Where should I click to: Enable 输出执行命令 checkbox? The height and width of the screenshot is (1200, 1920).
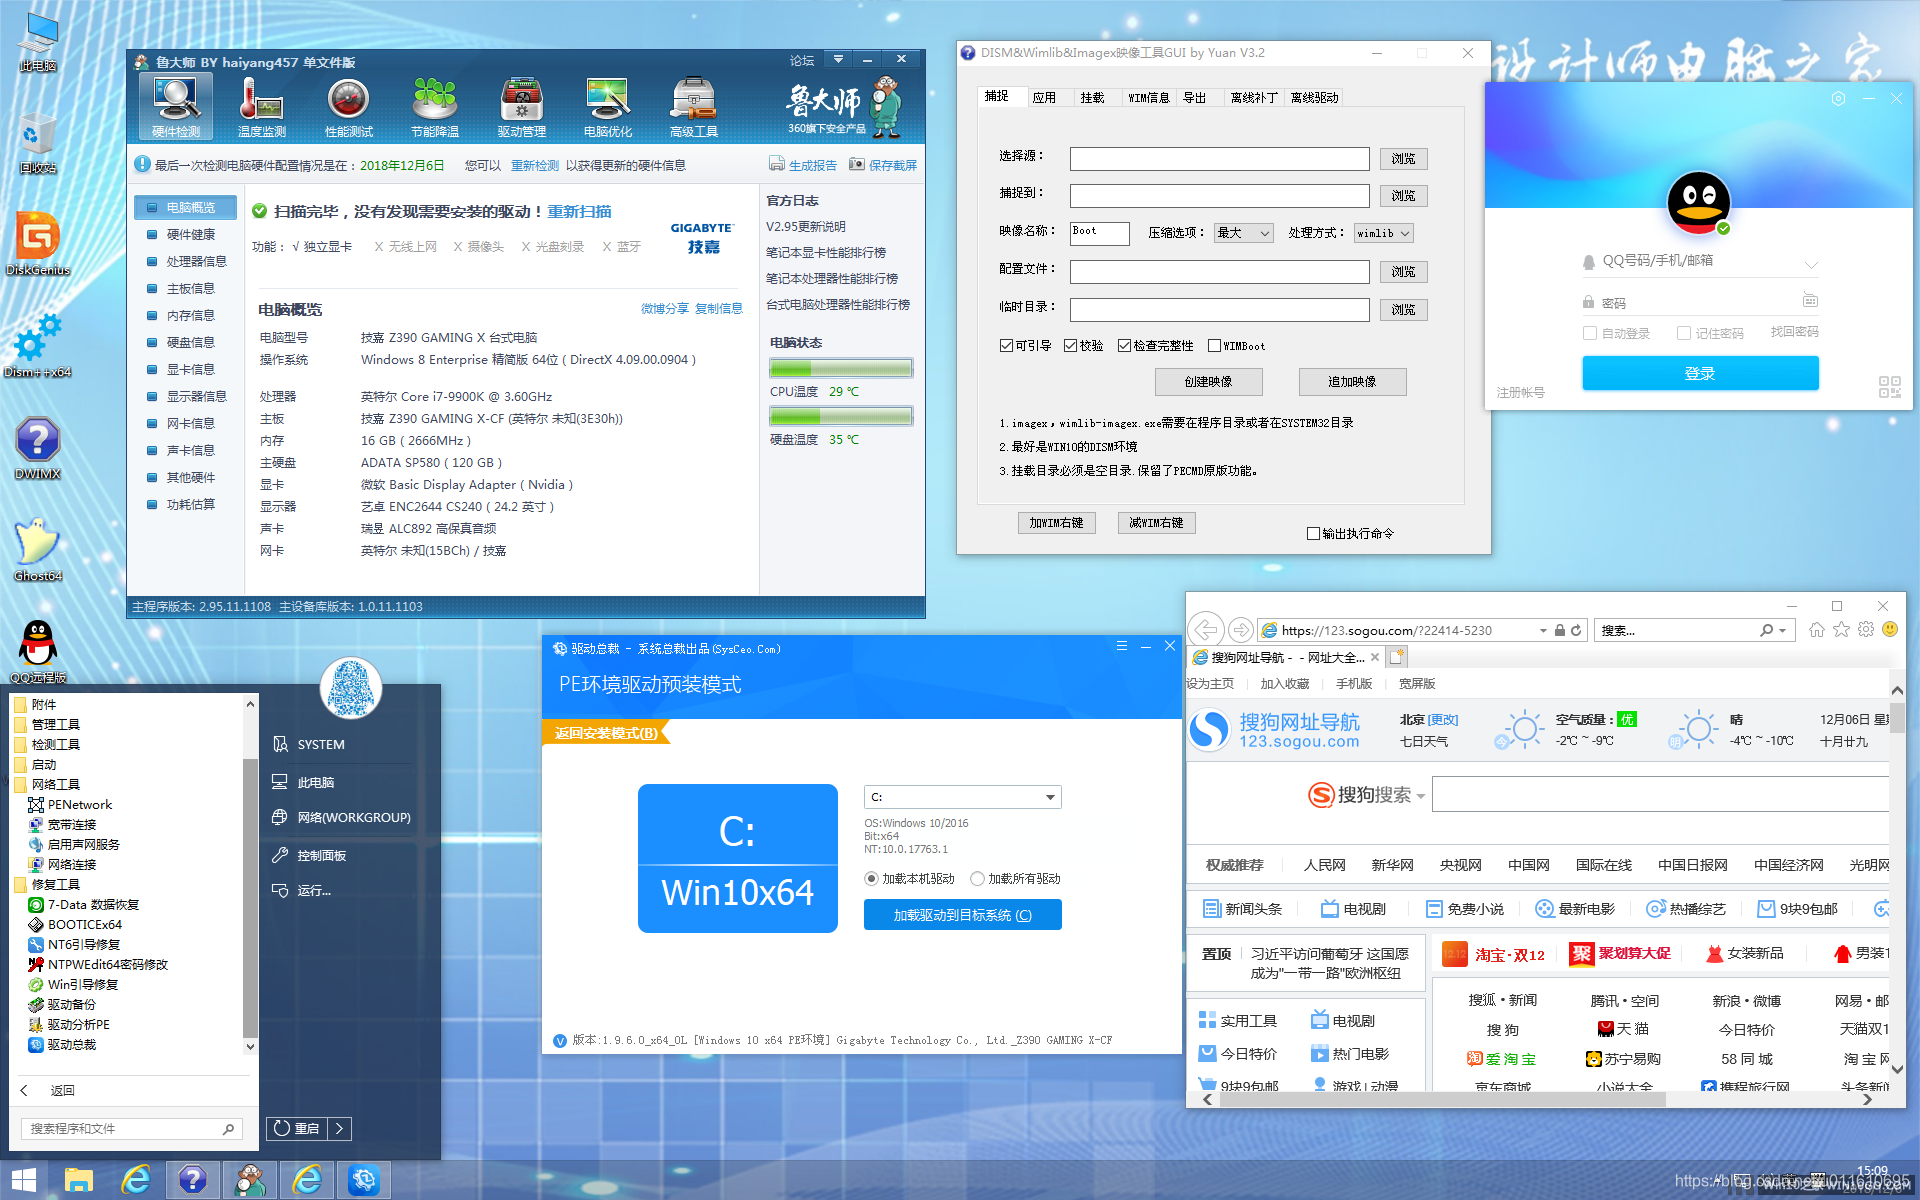1313,534
